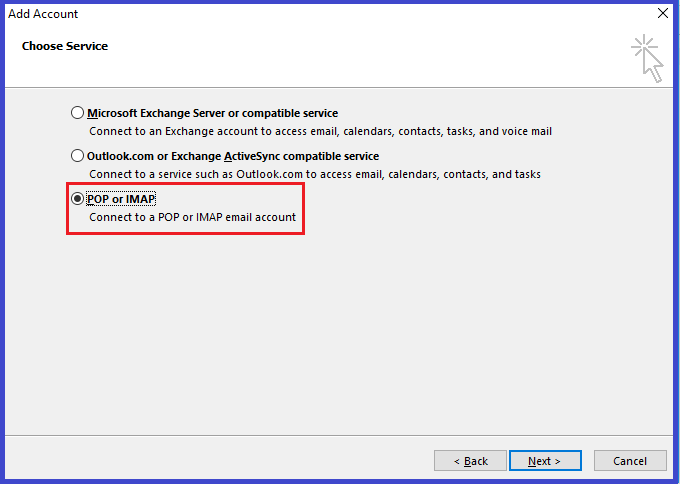This screenshot has height=484, width=680.
Task: Click the bold "POP or IMAP" label text
Action: 121,199
